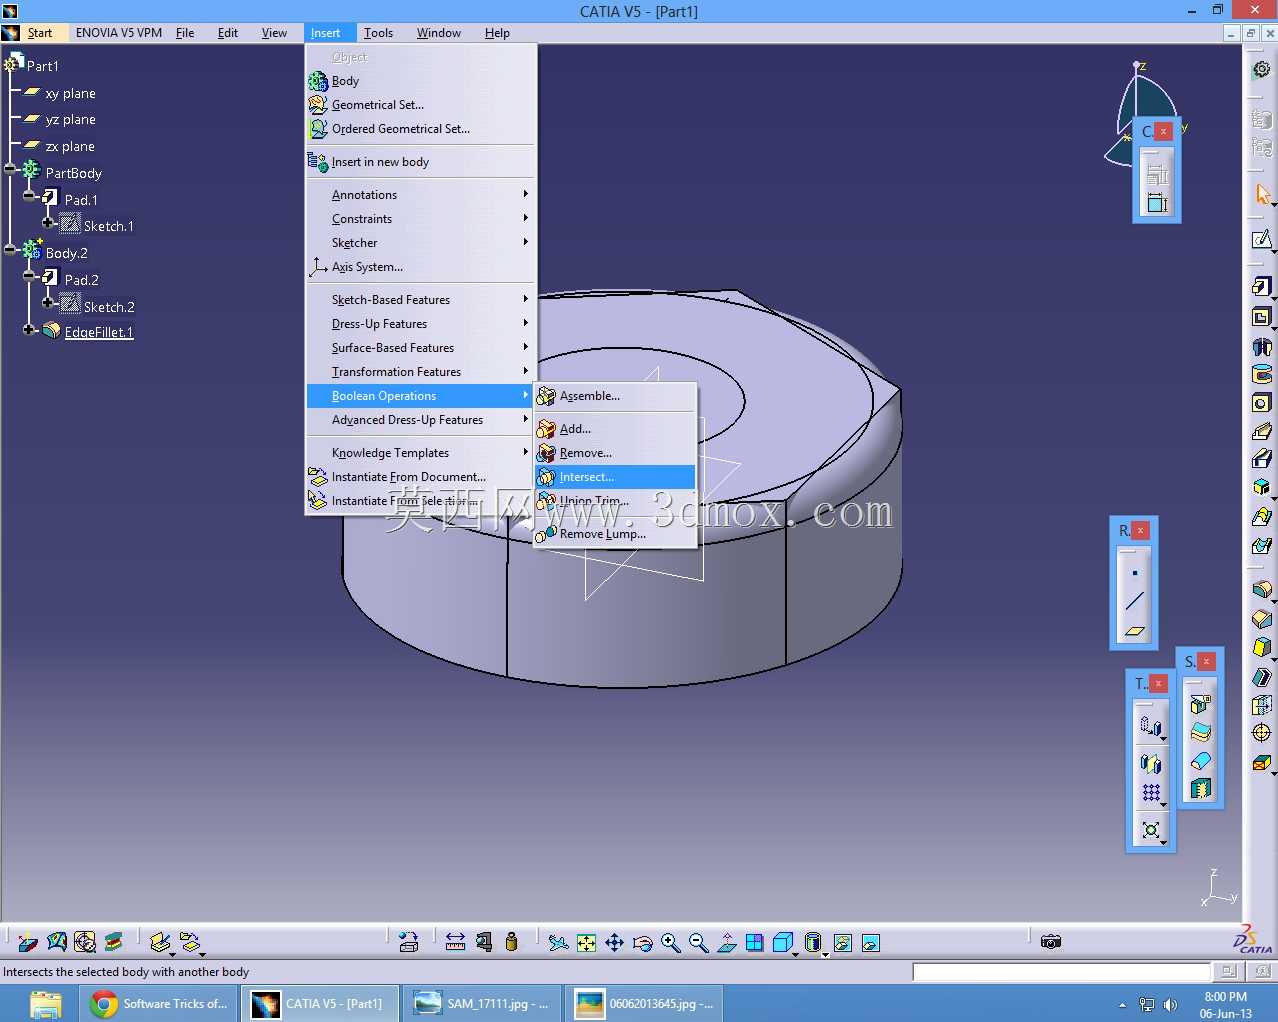Image resolution: width=1278 pixels, height=1022 pixels.
Task: Open SAM_17111.jpg taskbar item
Action: [483, 1003]
